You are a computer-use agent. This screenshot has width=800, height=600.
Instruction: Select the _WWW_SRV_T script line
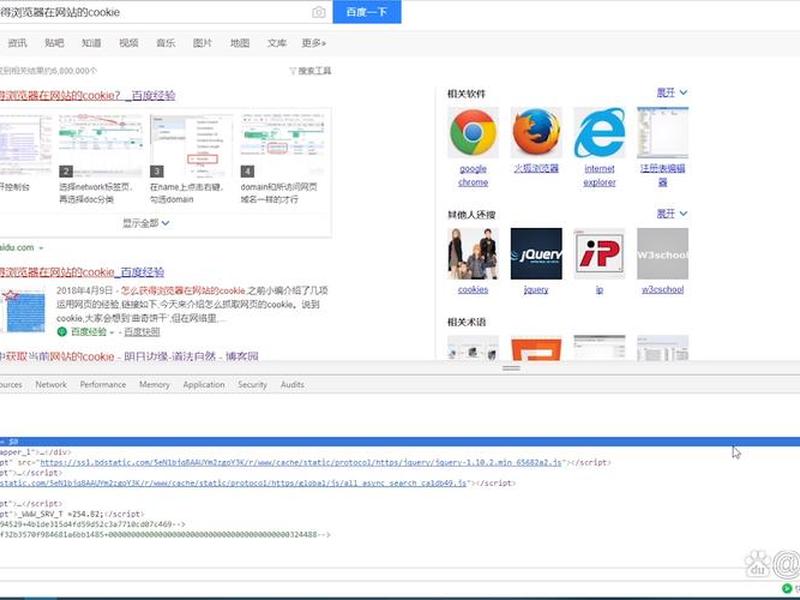coord(71,514)
